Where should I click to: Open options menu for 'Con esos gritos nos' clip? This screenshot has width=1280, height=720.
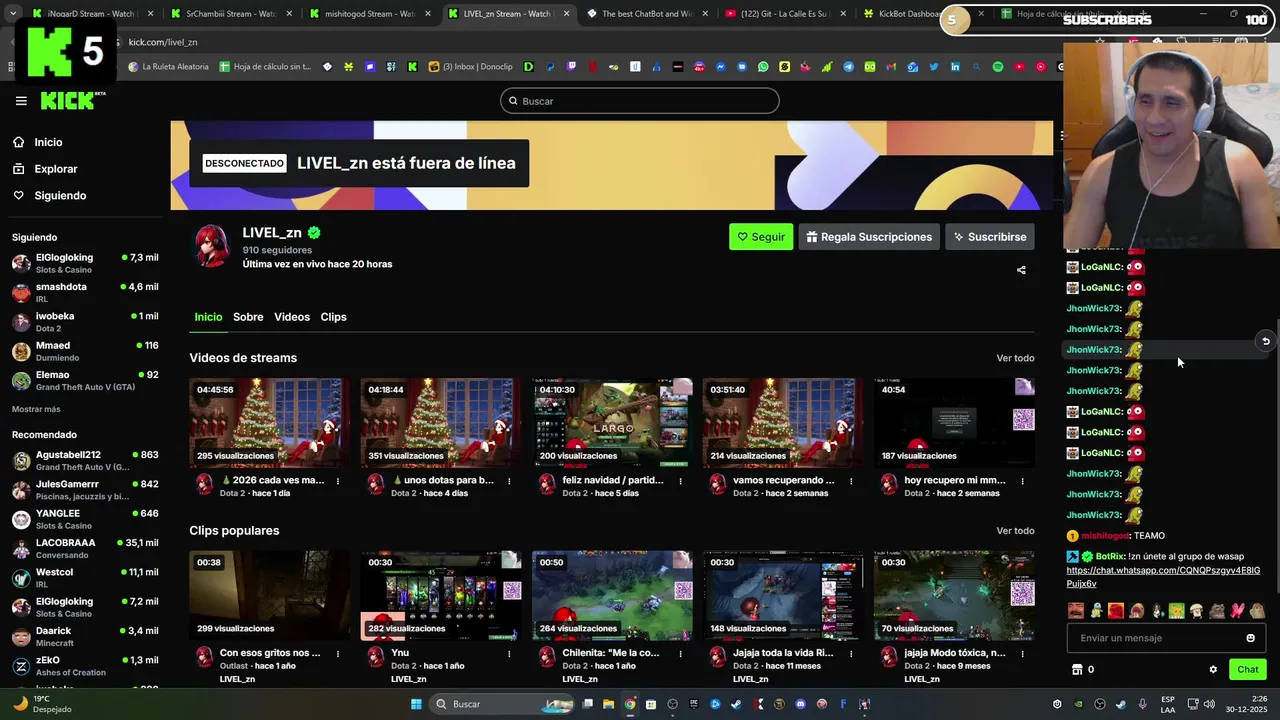(338, 654)
